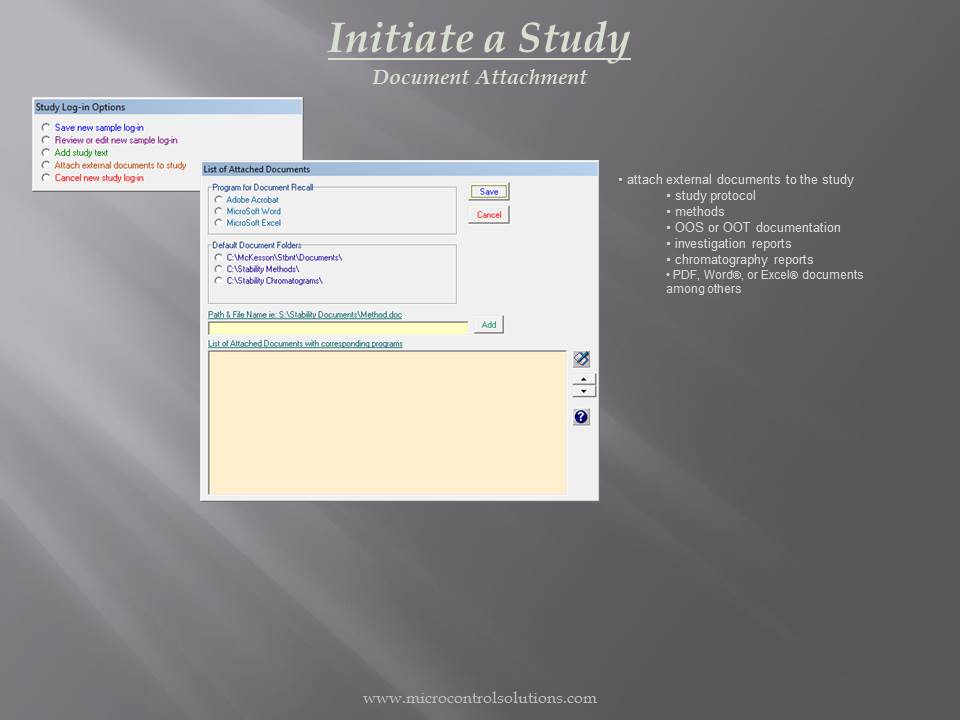
Task: Click inside the Path & File Name field
Action: [x=338, y=327]
